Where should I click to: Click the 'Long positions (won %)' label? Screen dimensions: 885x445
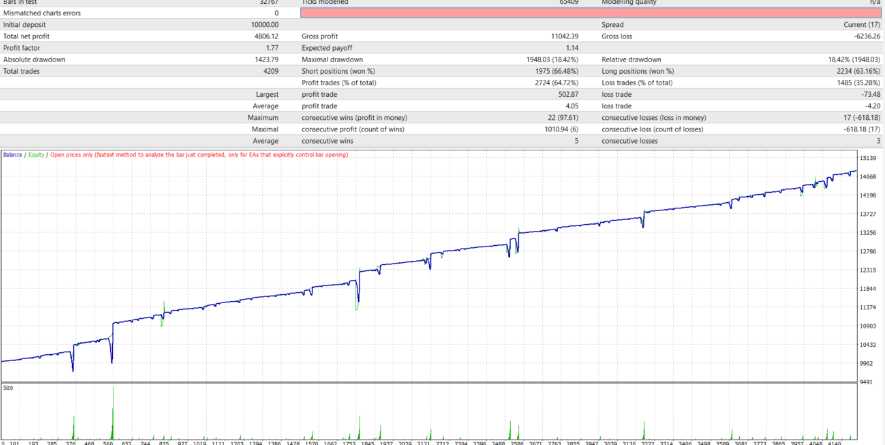coord(638,71)
